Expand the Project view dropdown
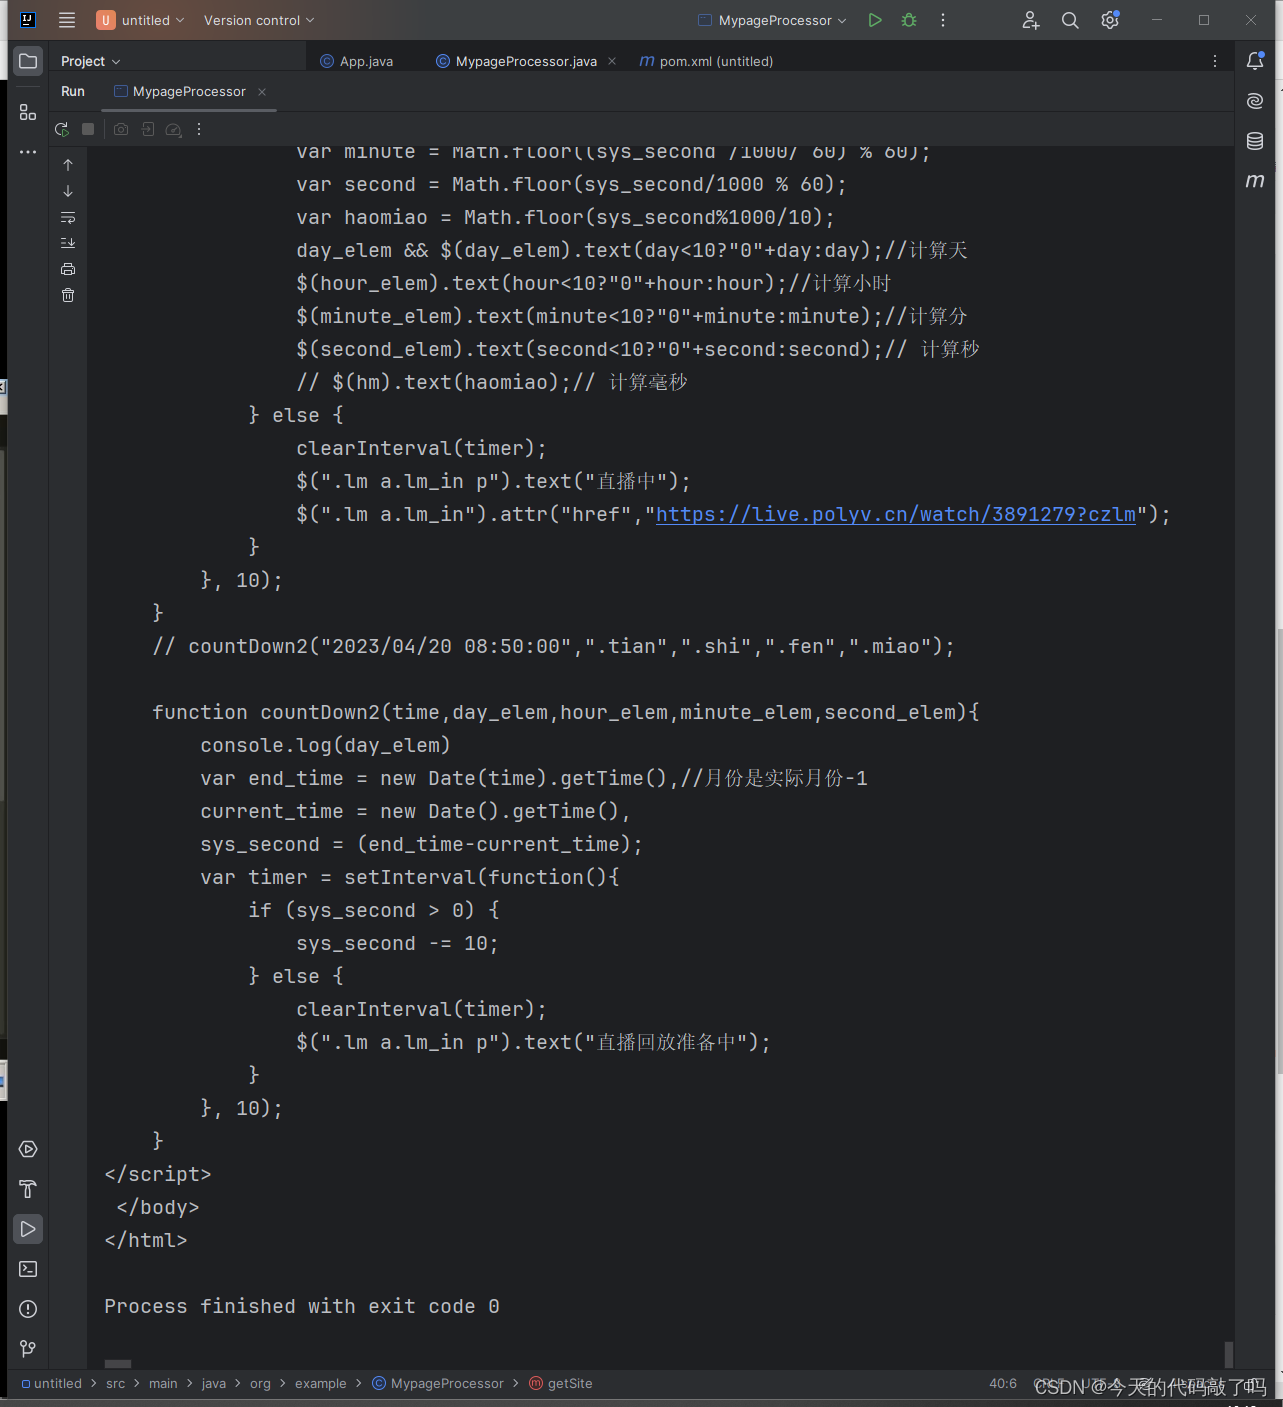 (90, 61)
